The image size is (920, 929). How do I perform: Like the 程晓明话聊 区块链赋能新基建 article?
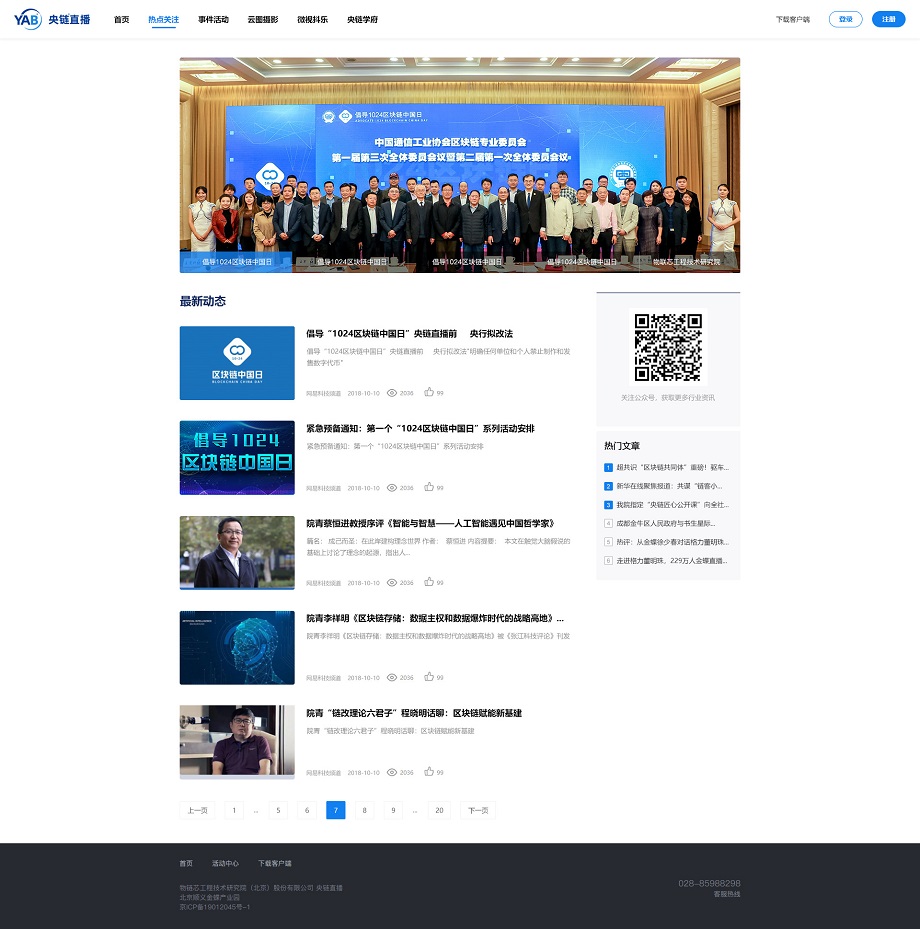coord(429,771)
